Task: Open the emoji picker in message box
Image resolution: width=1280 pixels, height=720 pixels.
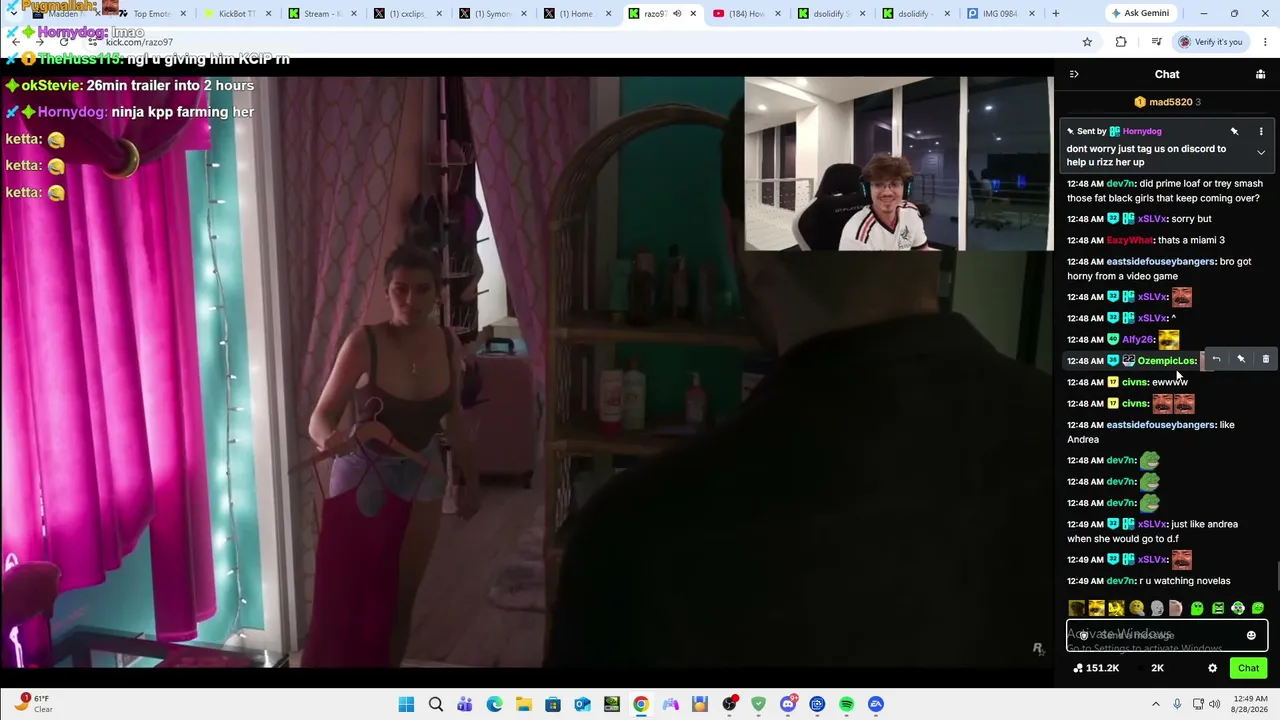Action: click(x=1251, y=635)
